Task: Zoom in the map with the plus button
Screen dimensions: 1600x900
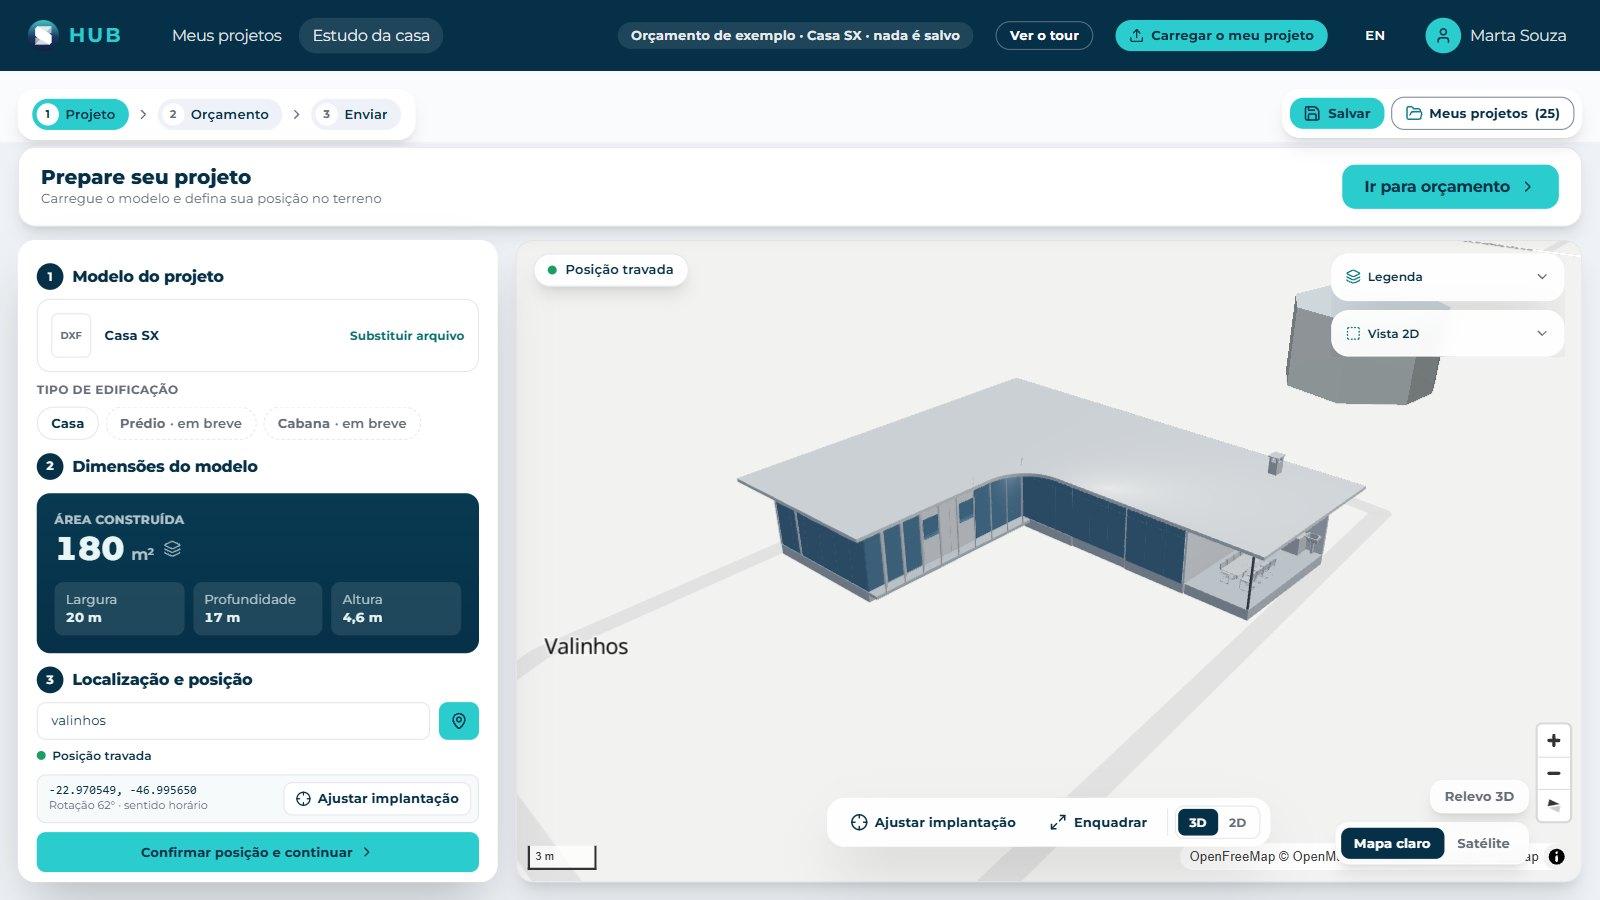Action: coord(1553,741)
